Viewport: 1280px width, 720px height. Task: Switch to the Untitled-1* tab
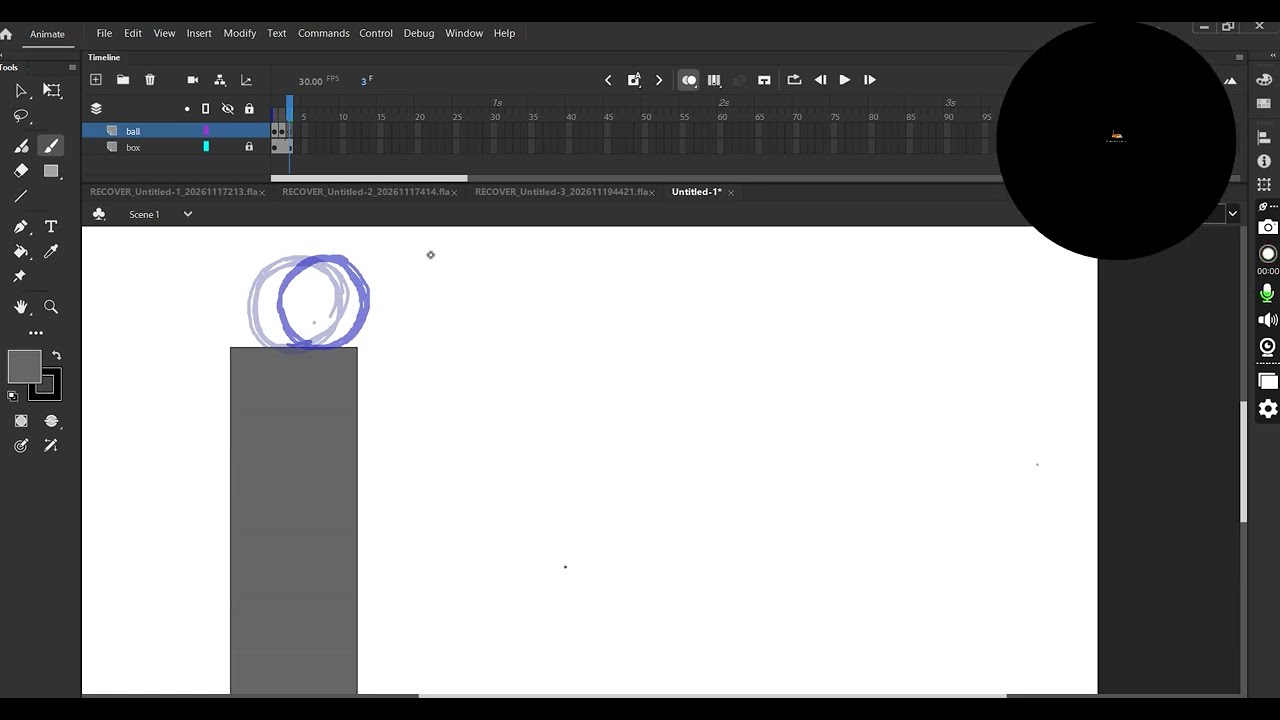coord(696,192)
